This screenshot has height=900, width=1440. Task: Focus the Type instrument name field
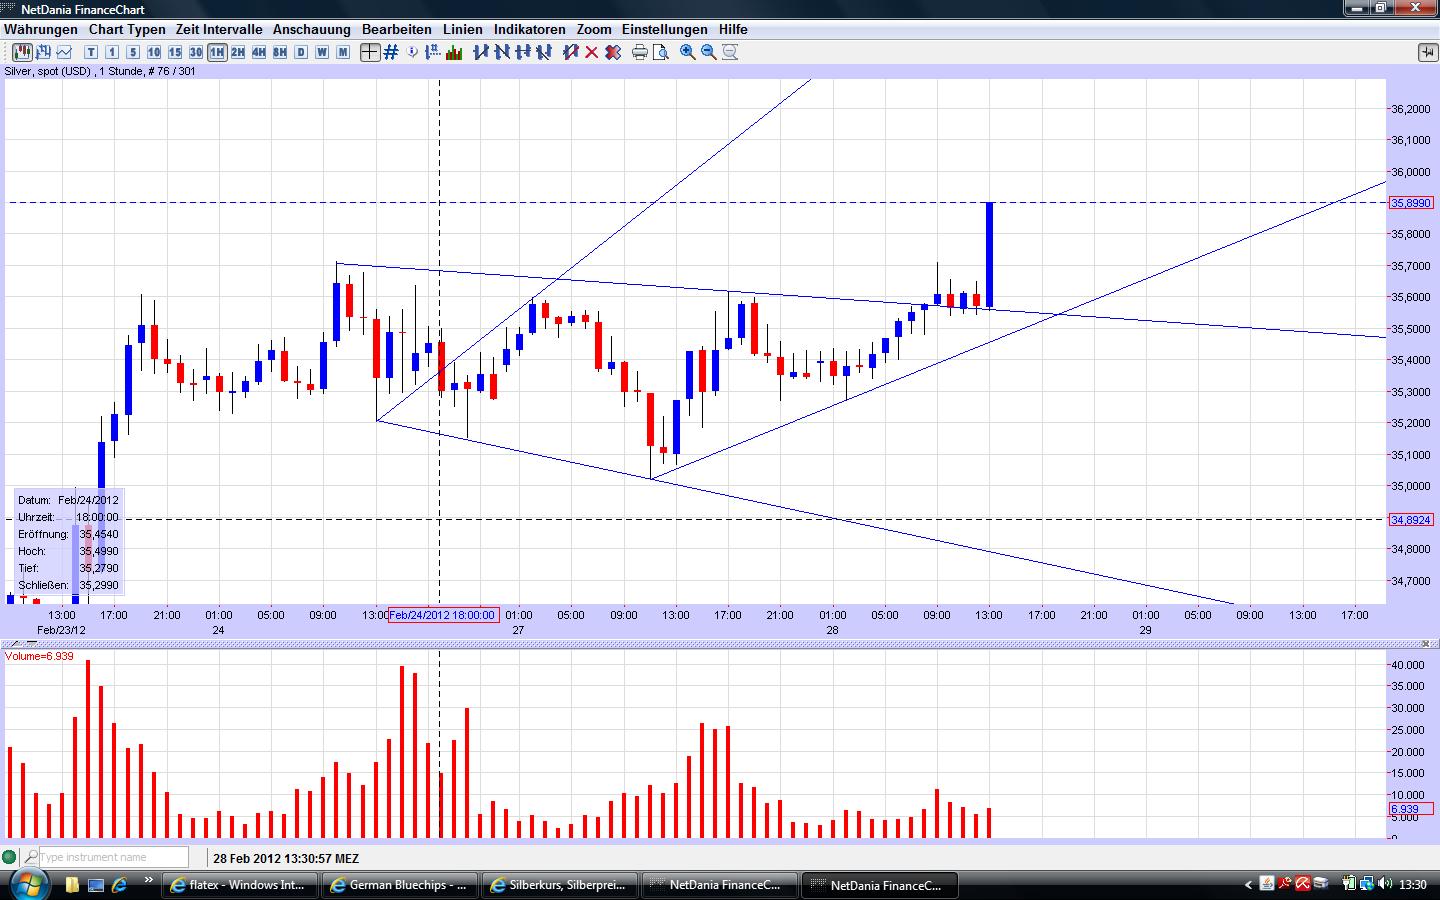tap(113, 857)
